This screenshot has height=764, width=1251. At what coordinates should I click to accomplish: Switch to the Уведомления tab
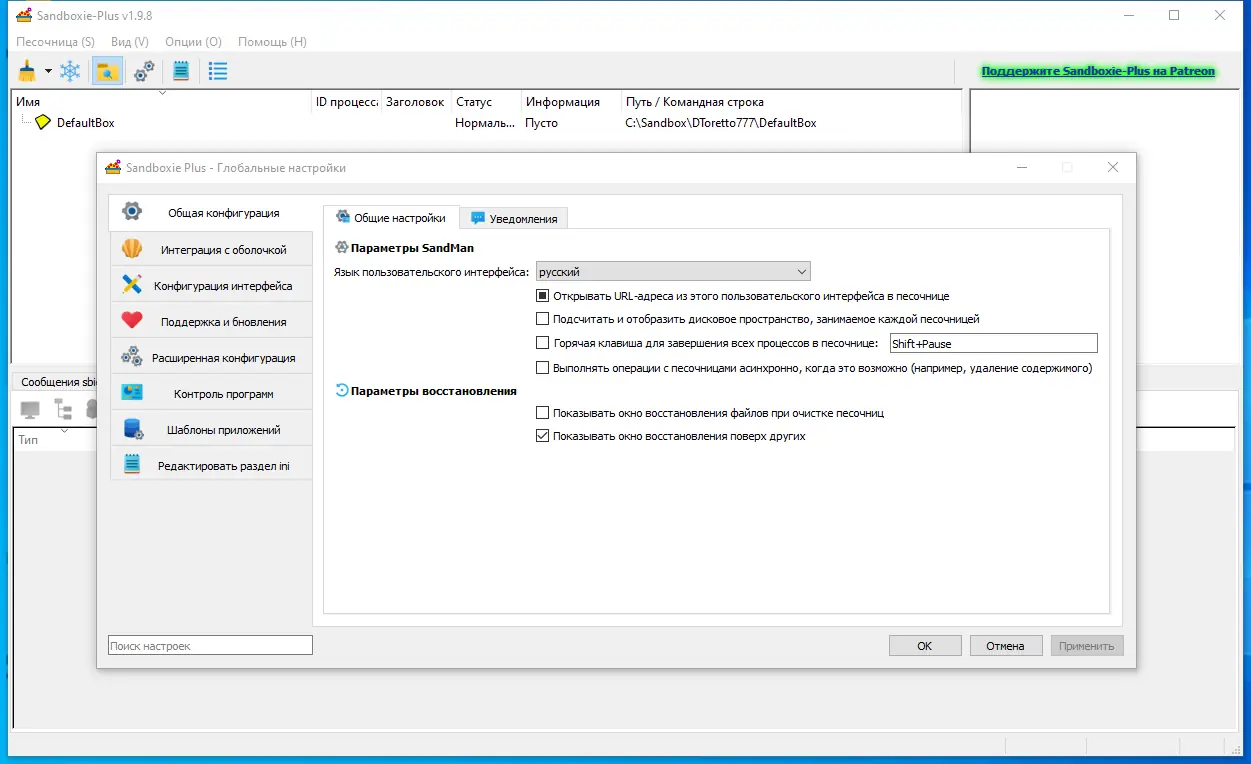514,218
